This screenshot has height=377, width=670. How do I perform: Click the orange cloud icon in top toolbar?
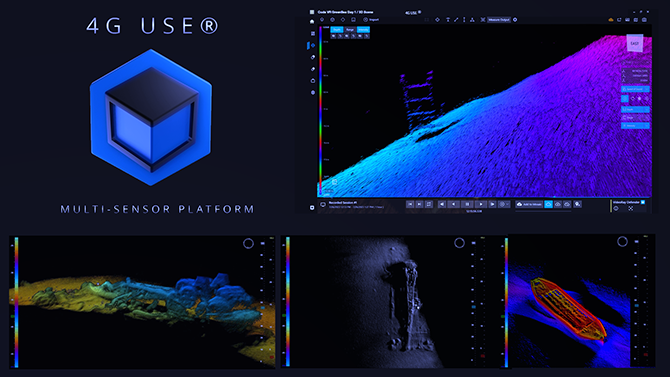611,20
